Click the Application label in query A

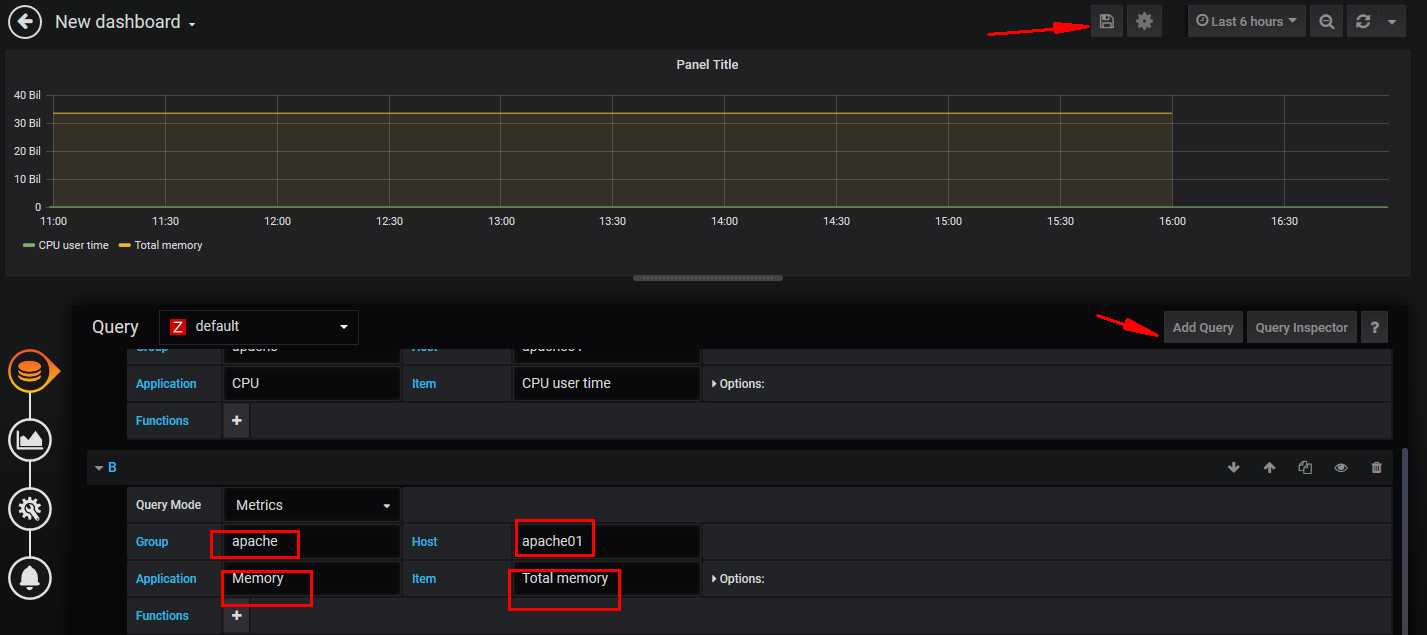tap(166, 384)
